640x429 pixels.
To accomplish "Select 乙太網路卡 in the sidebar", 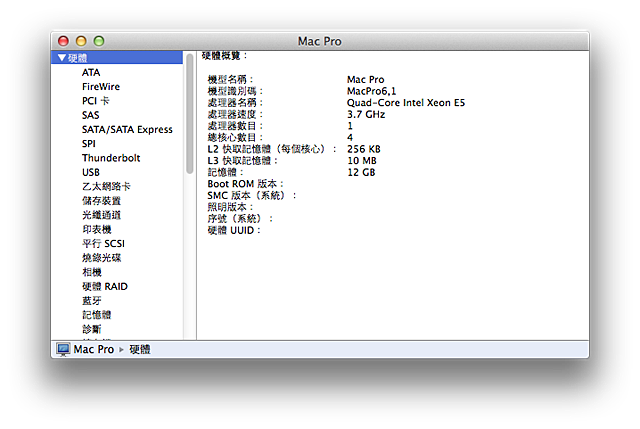I will coord(106,187).
